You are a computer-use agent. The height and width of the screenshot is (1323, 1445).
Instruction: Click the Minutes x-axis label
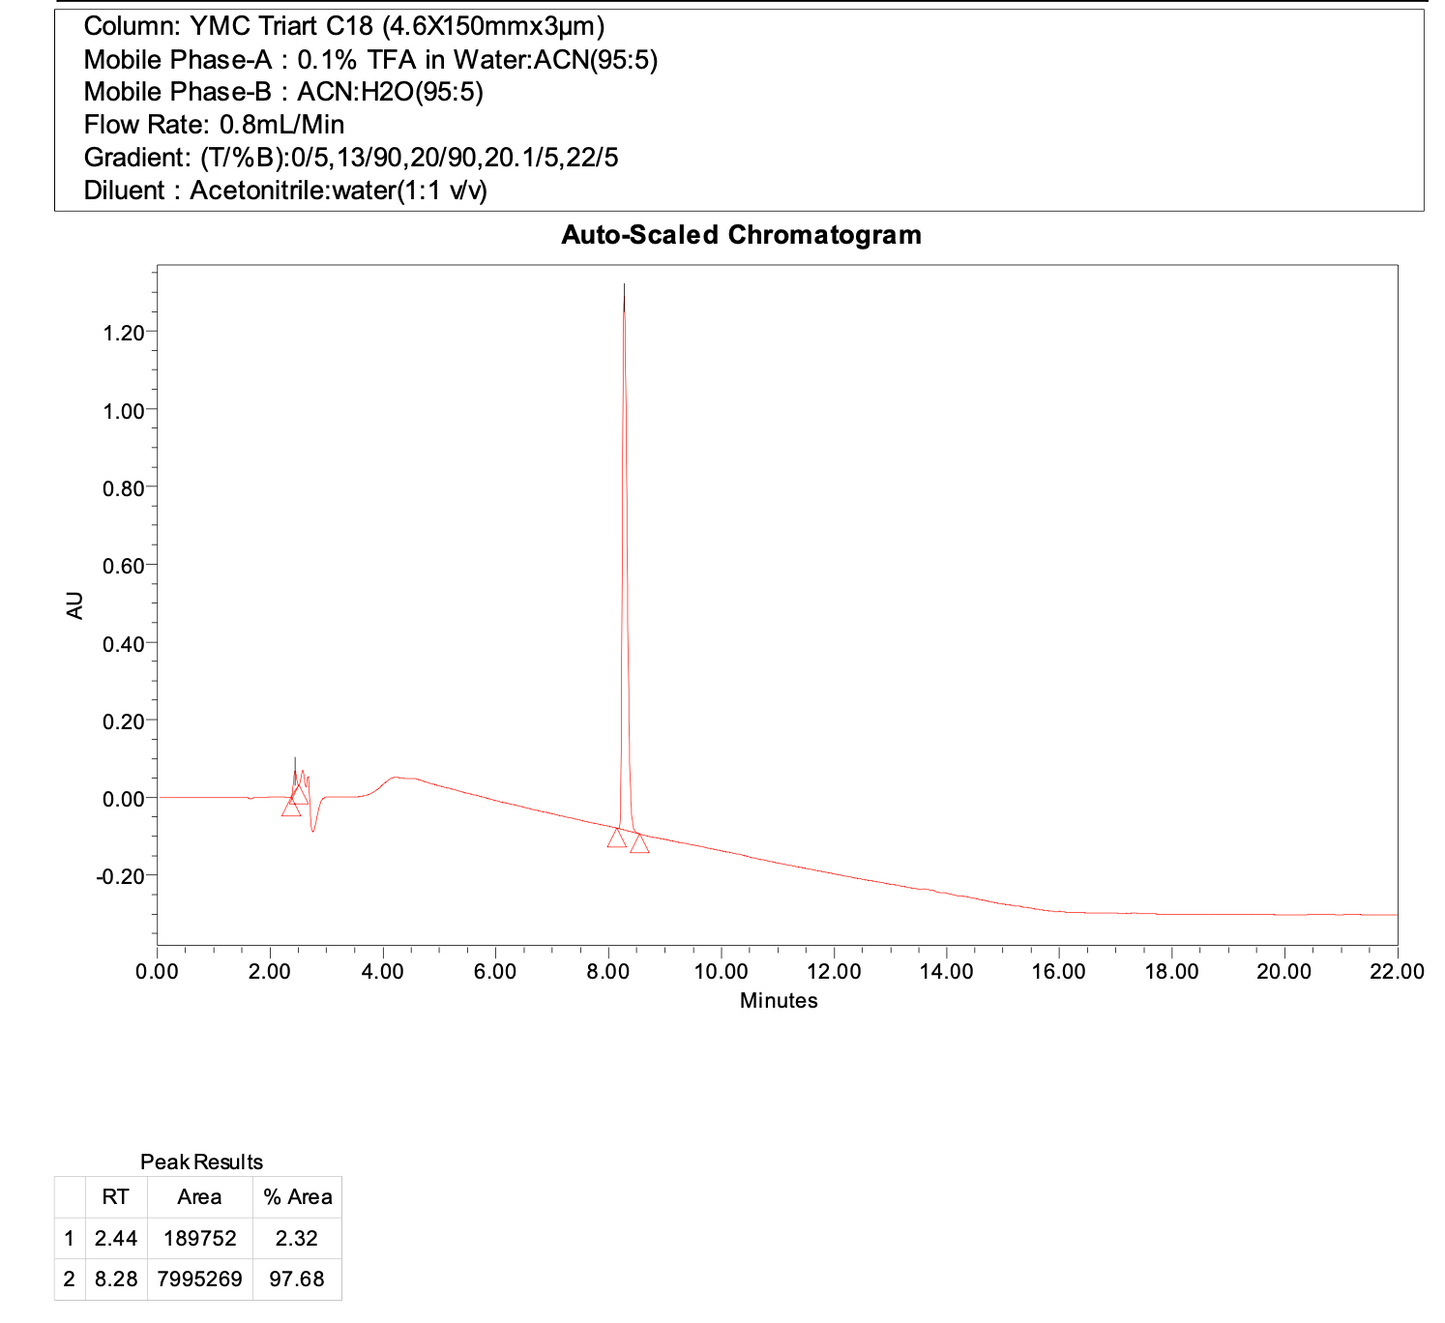coord(778,1000)
